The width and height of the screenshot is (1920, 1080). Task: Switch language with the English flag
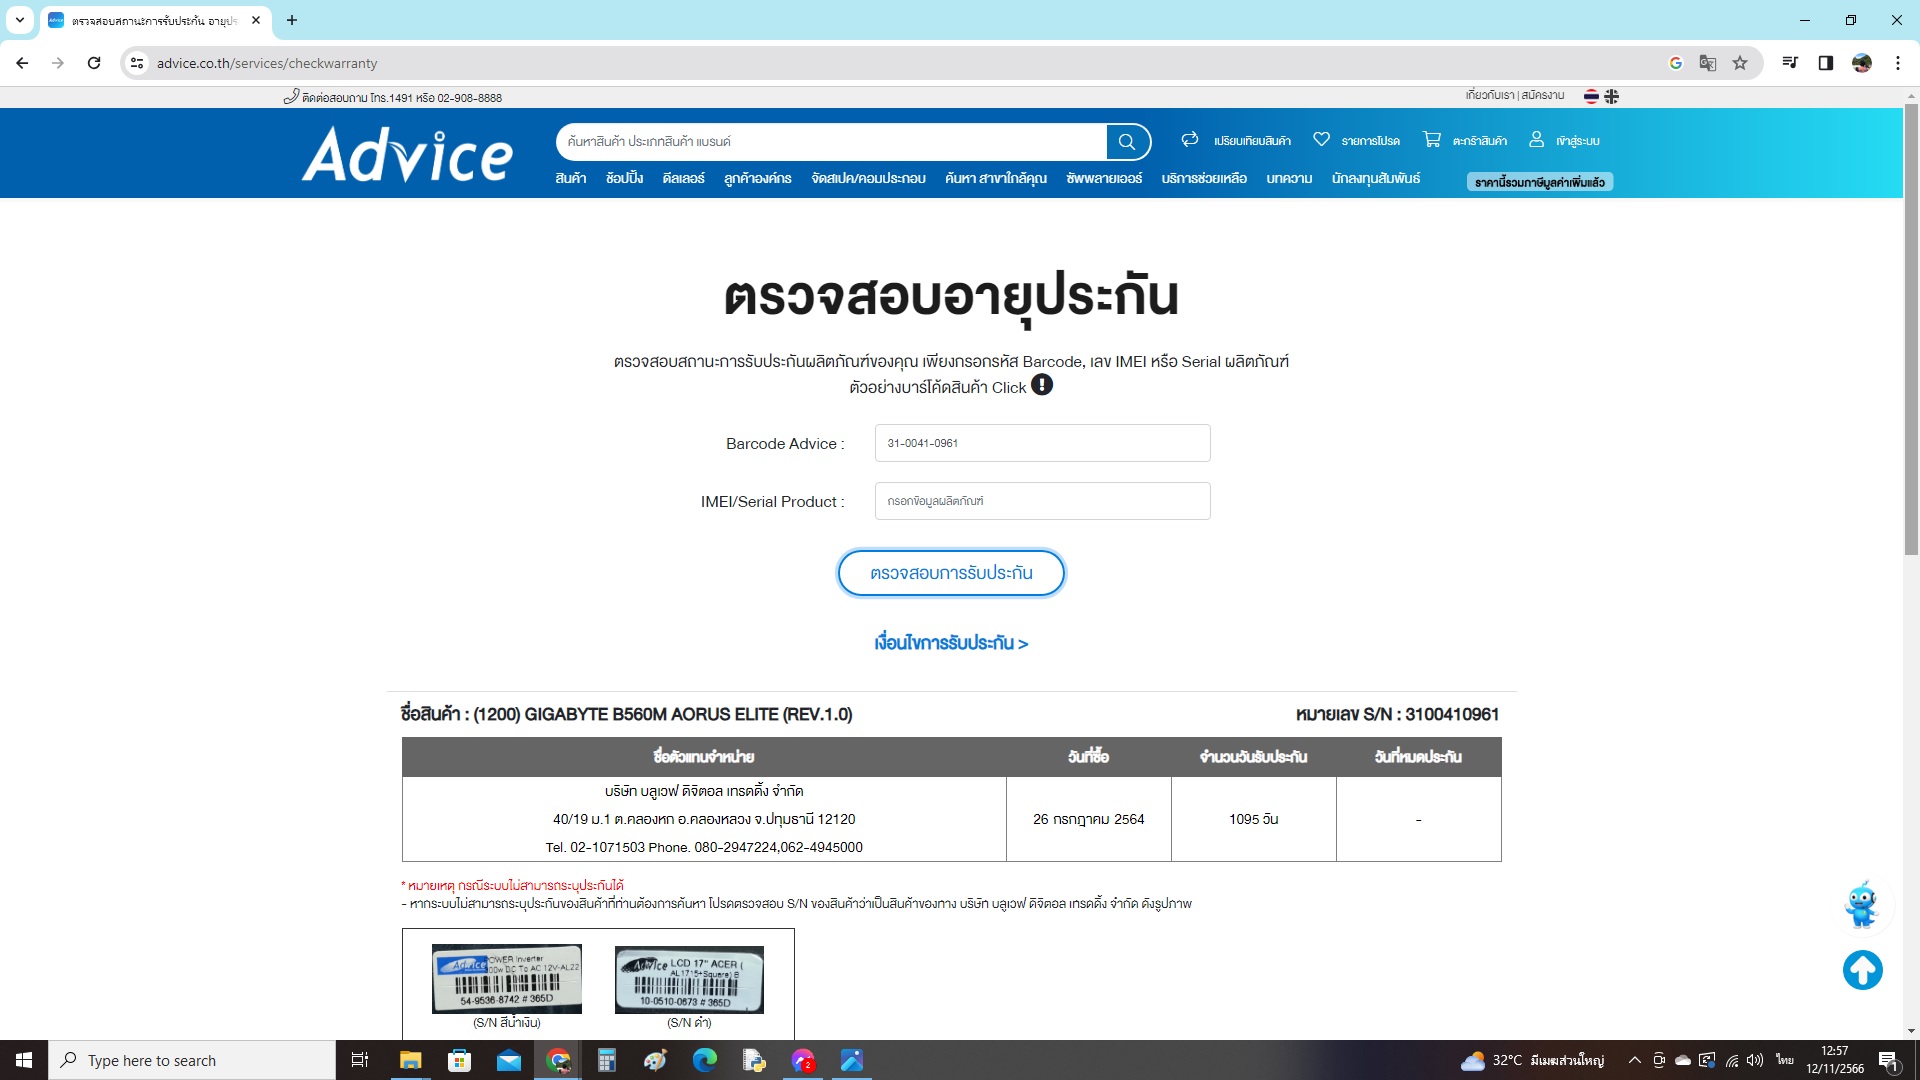pos(1612,97)
